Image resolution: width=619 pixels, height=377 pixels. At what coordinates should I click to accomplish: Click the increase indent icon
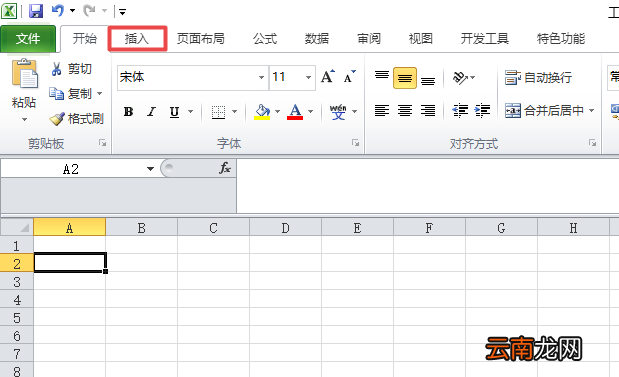(482, 111)
